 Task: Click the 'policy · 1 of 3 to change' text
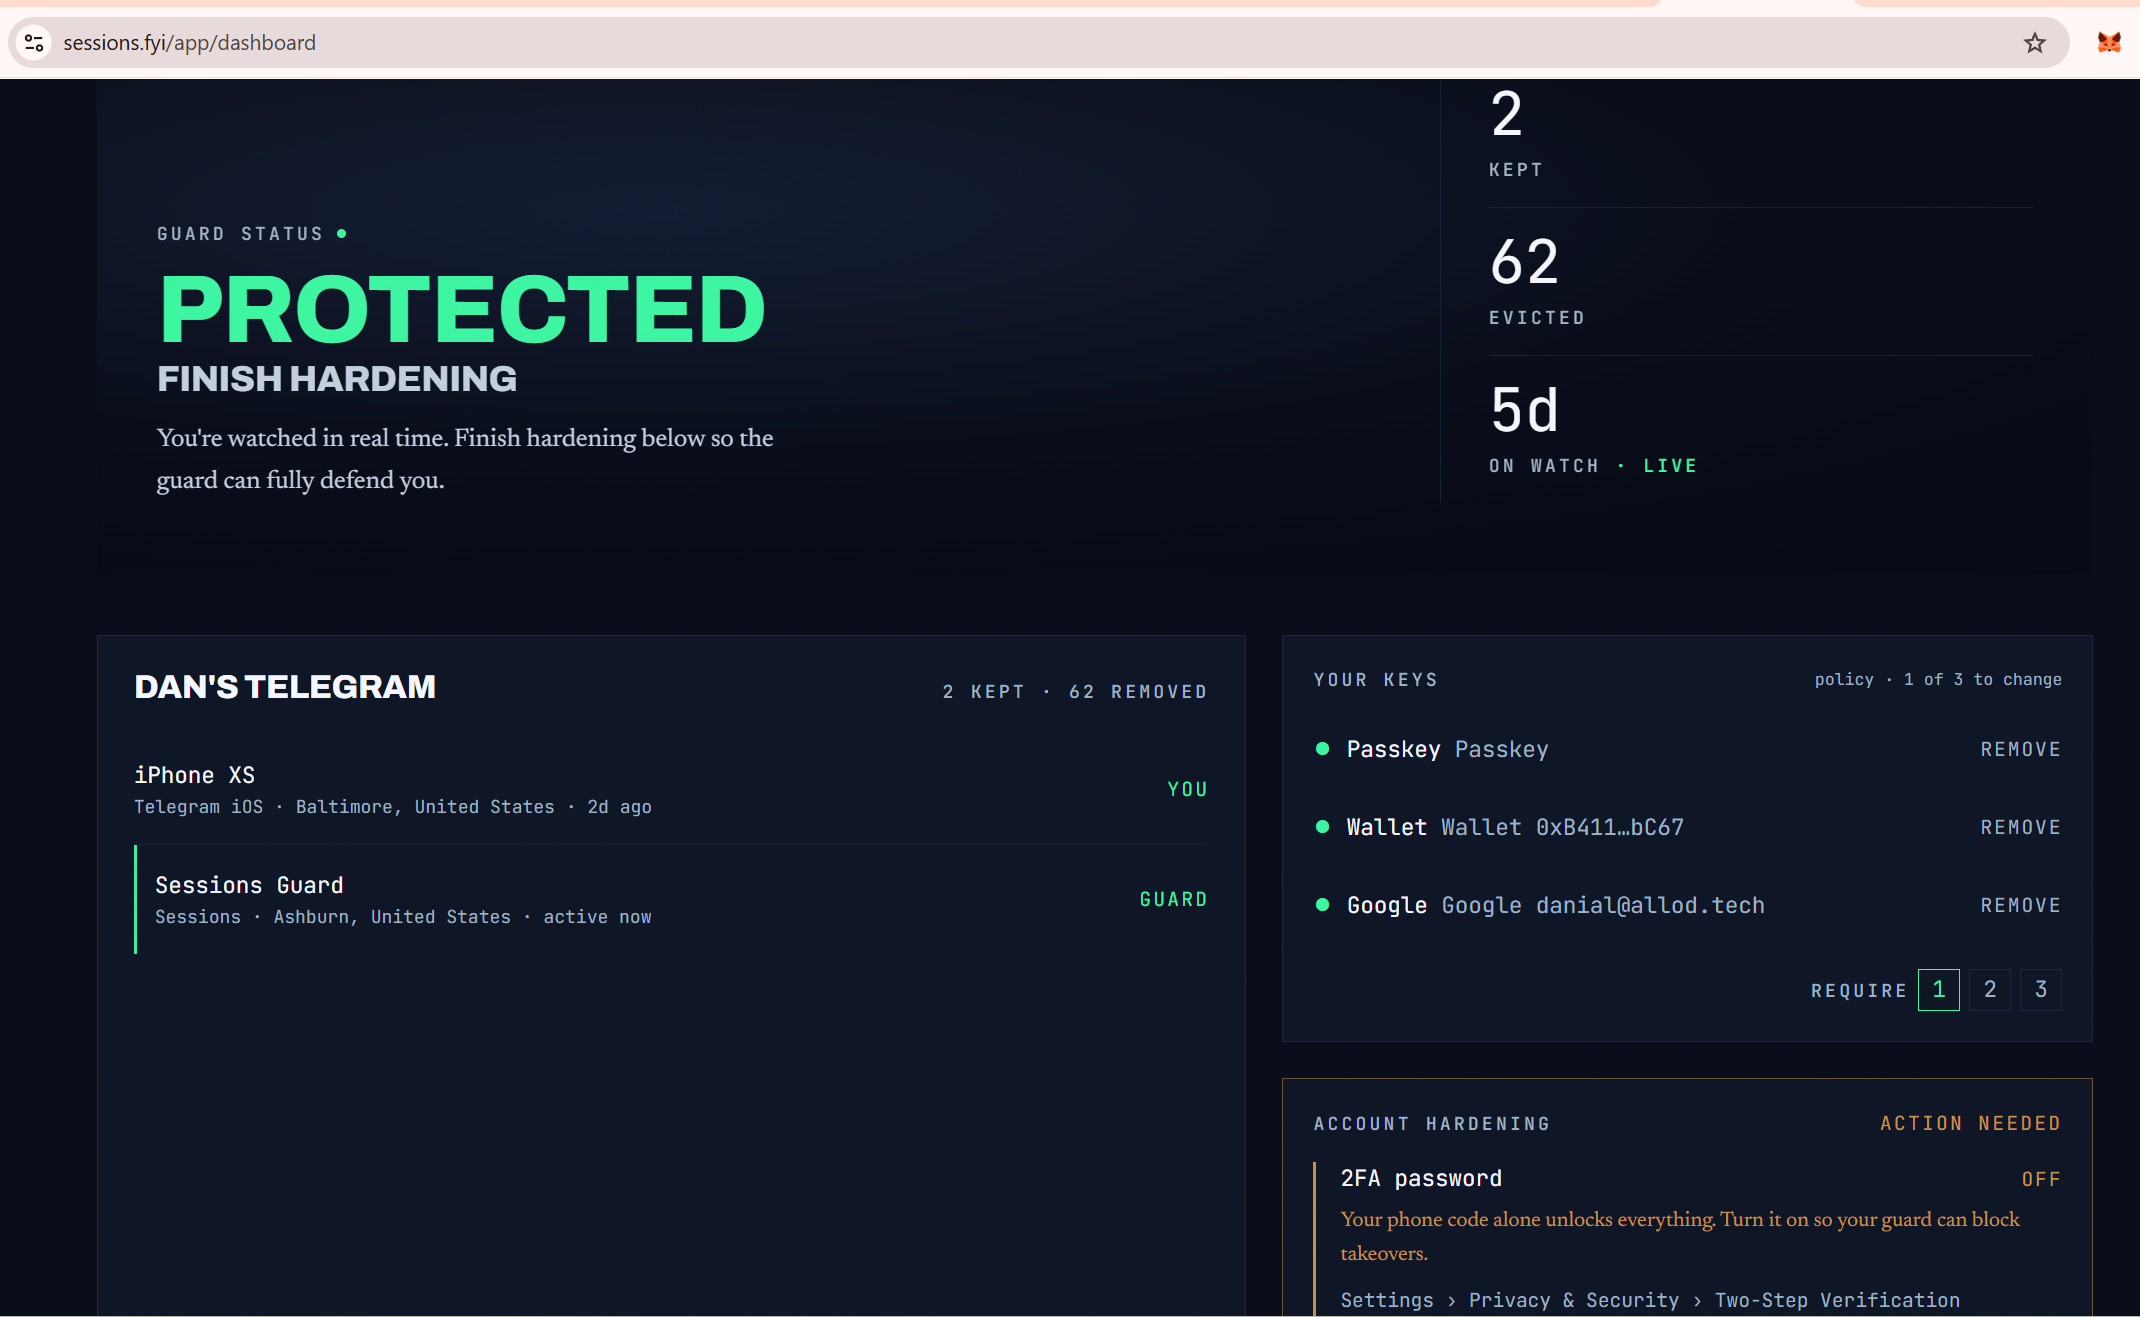click(1938, 680)
